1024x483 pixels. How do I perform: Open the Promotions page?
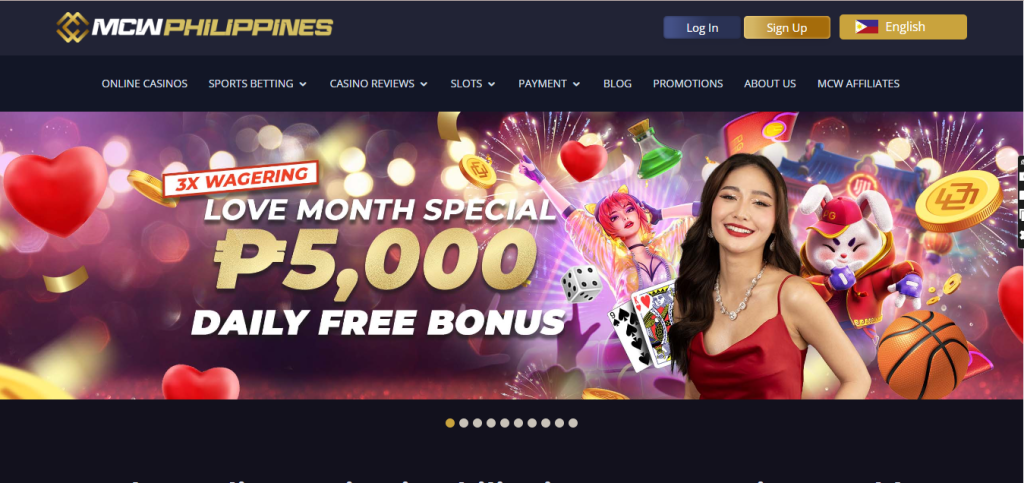688,84
